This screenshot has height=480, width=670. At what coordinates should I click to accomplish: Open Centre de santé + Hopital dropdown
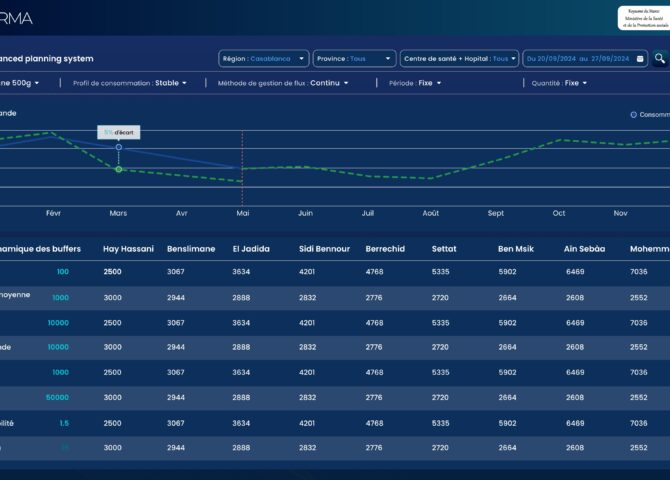(x=459, y=59)
